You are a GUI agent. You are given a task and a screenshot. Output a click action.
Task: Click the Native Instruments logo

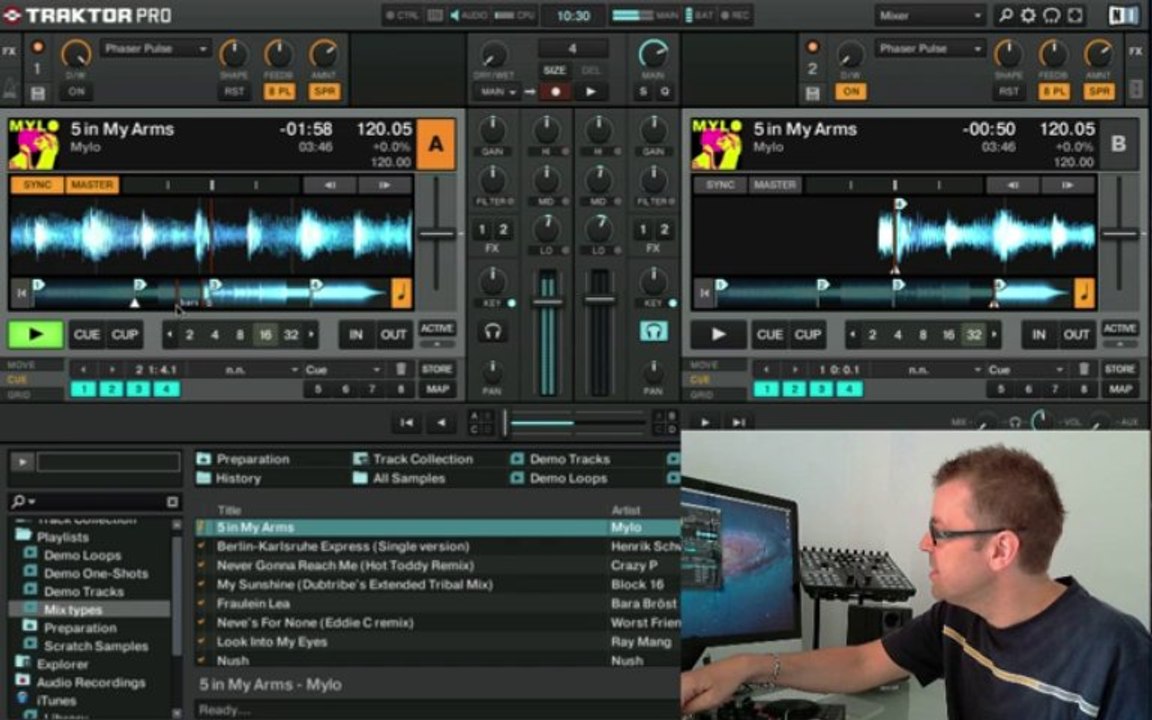(1123, 15)
